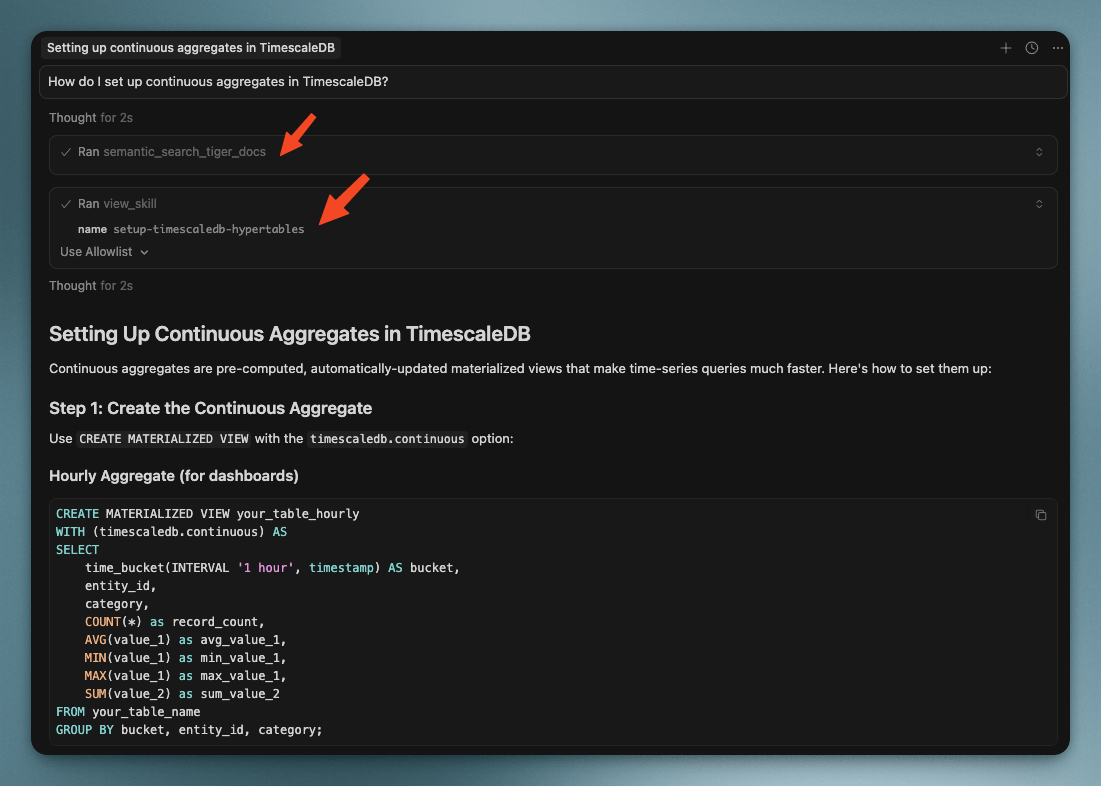Click checkmark next to Ran view_skill
The image size is (1101, 786).
pos(66,204)
